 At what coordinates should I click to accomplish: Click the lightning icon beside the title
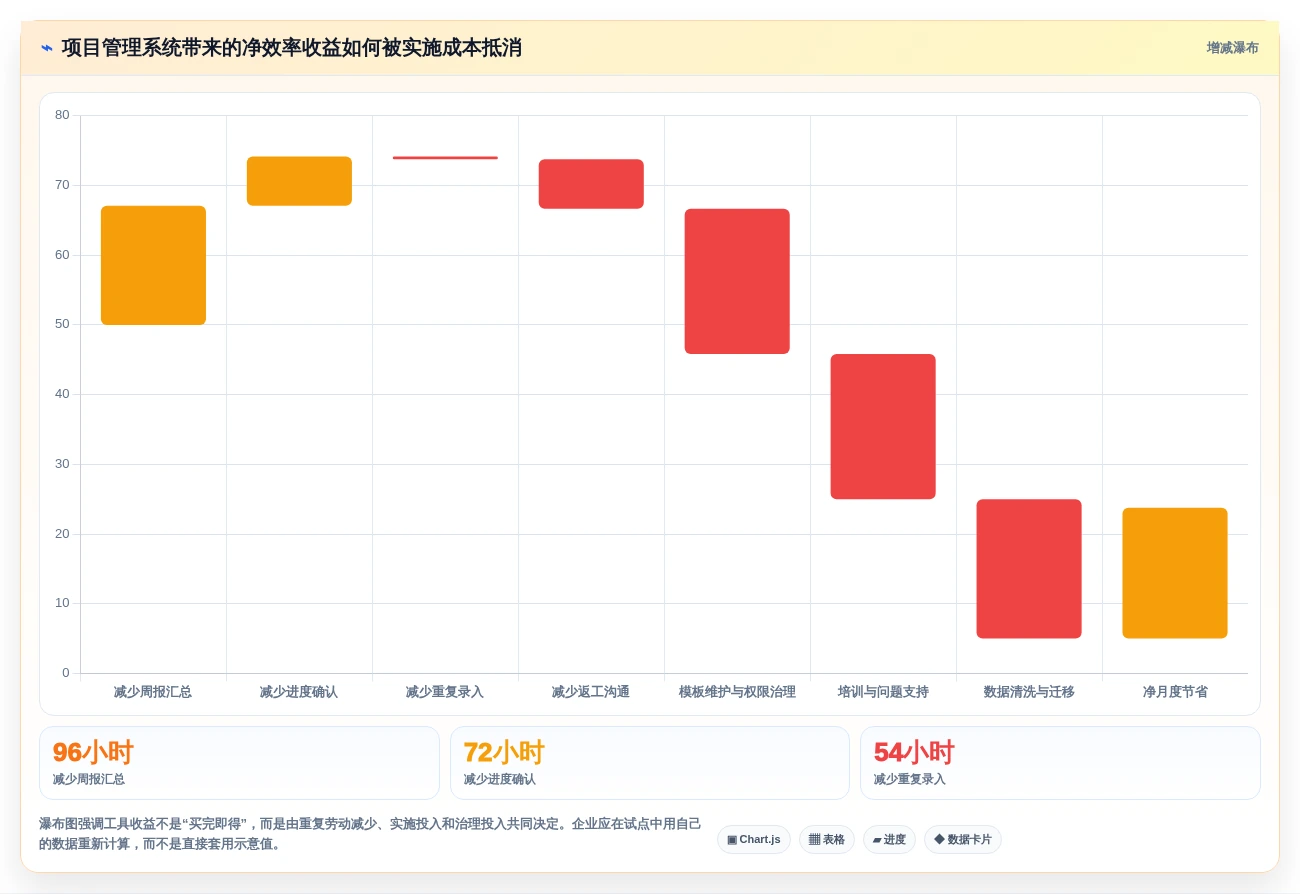point(46,48)
